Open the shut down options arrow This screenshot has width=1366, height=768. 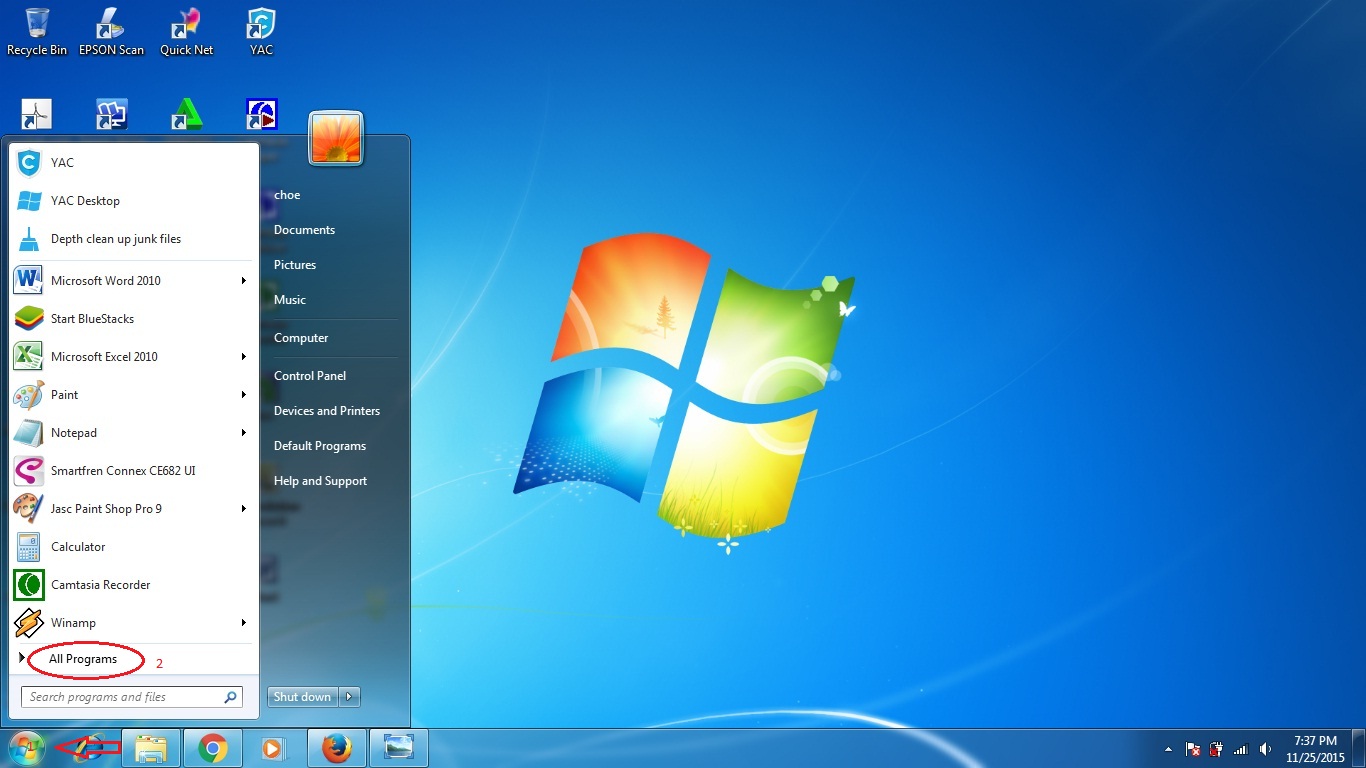pos(349,697)
